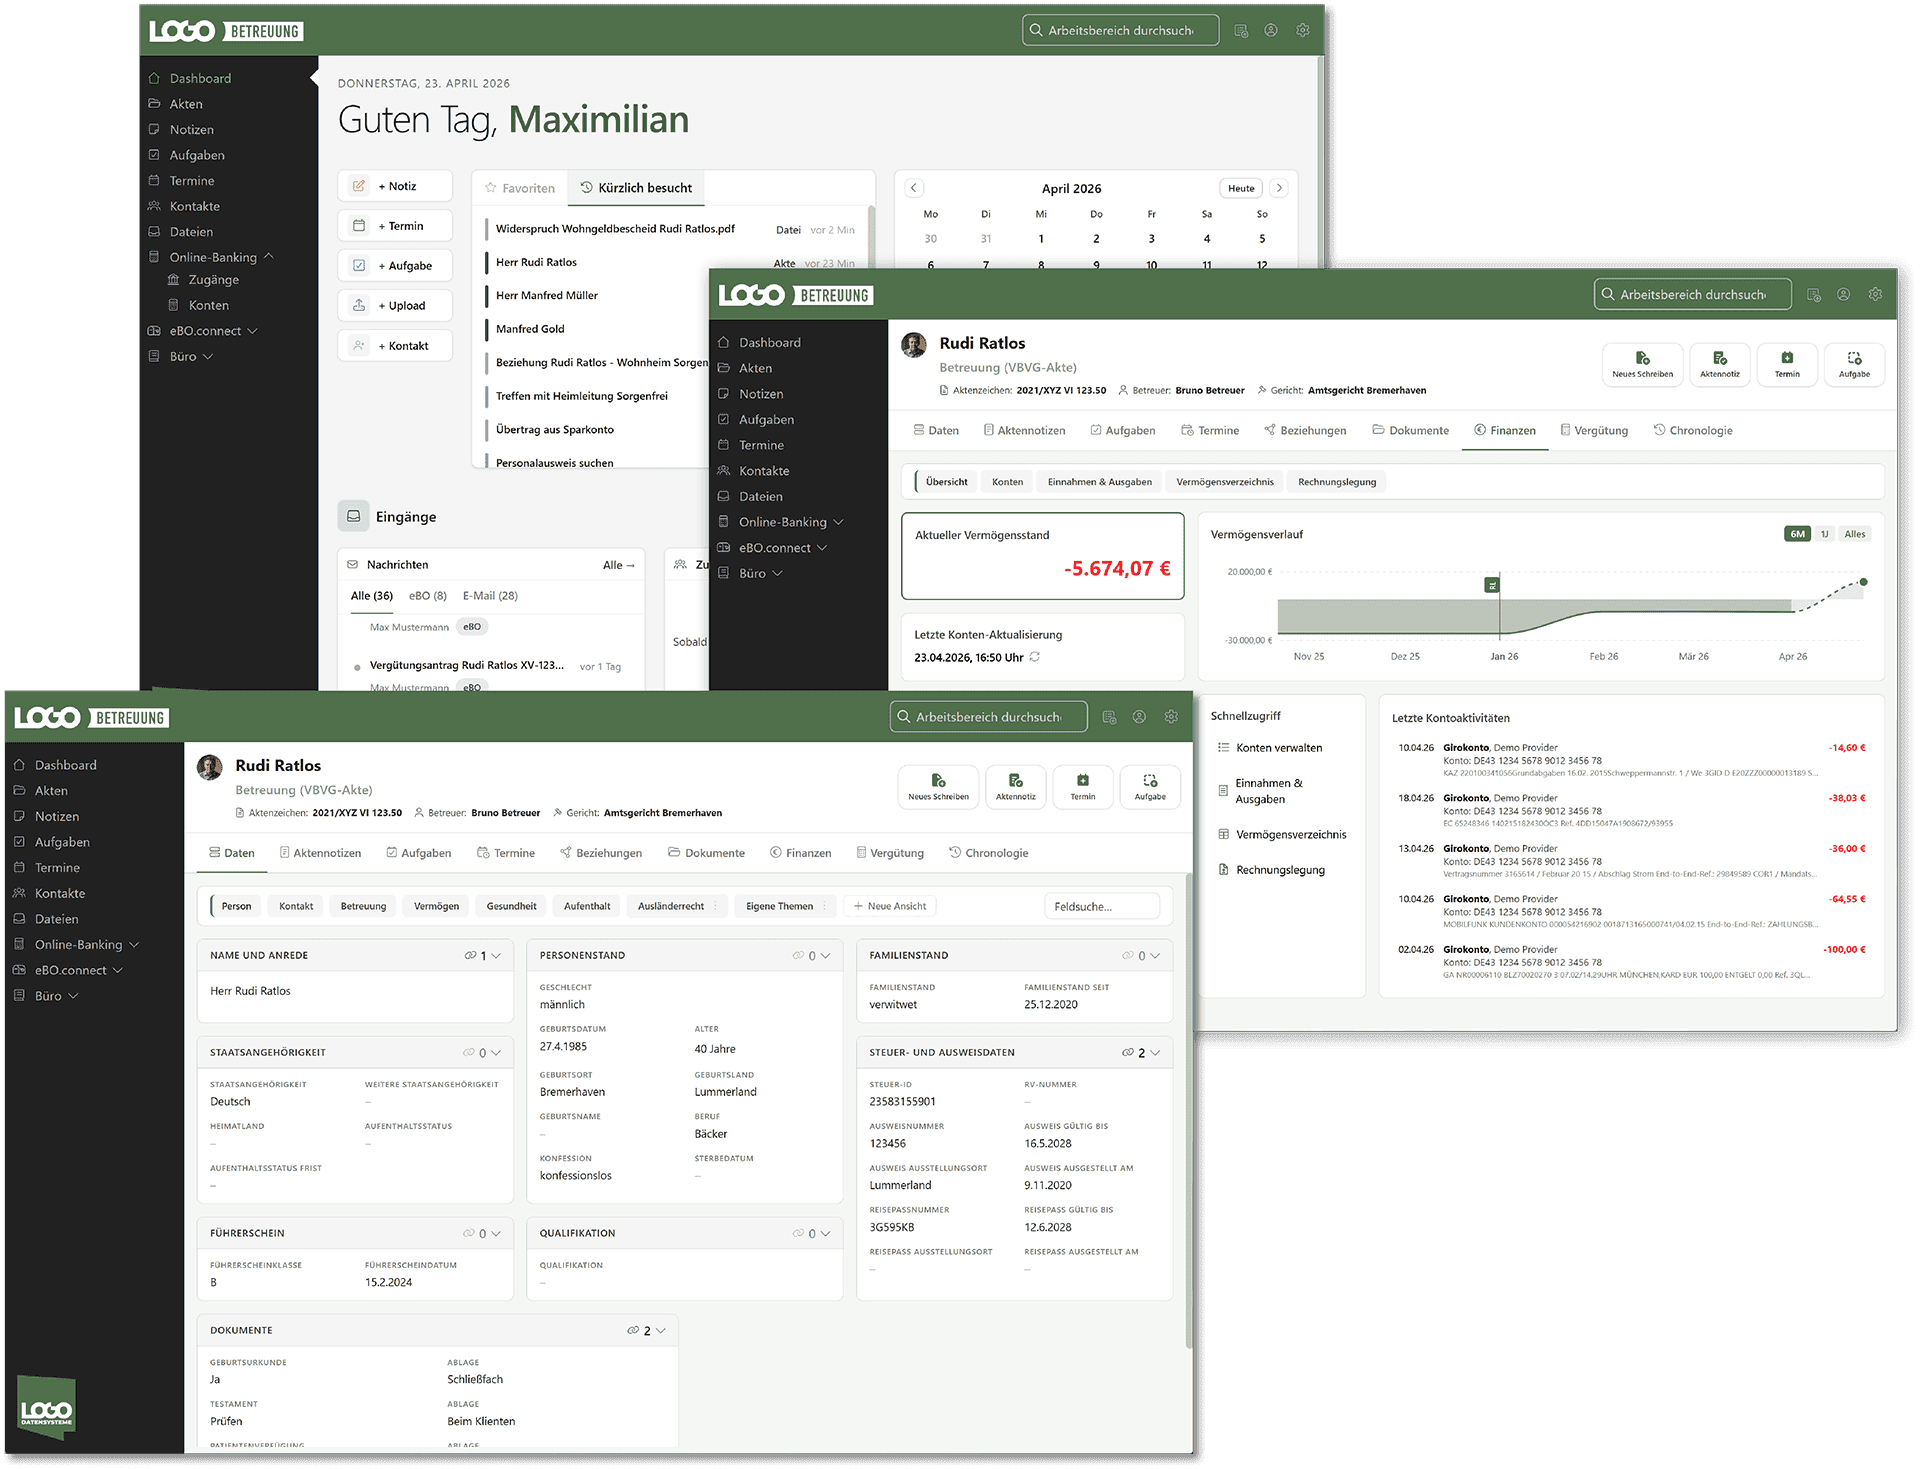Go to next month in April 2026 calendar
Viewport: 1920px width, 1469px height.
tap(1279, 188)
